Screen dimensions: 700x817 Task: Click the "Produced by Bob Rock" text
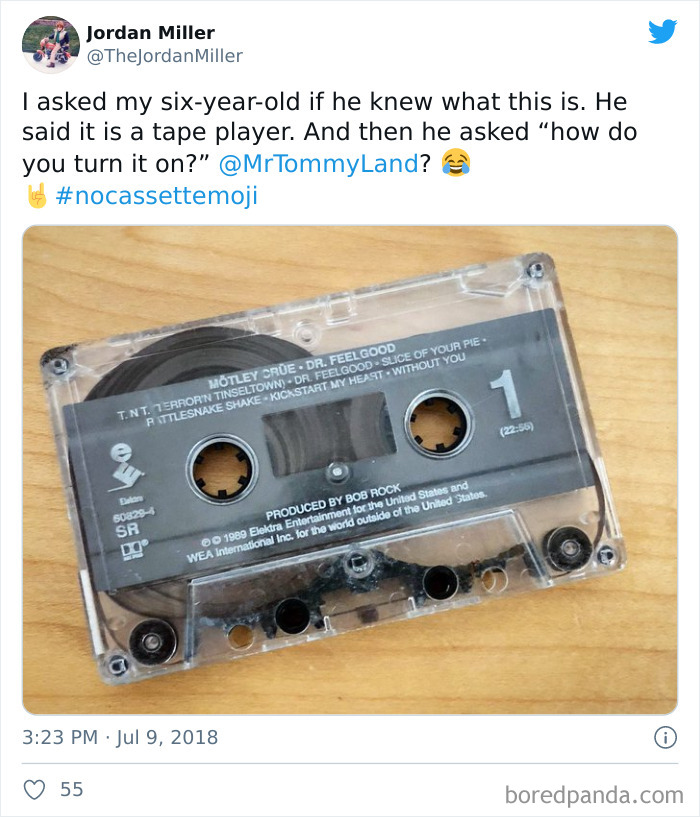[x=333, y=502]
